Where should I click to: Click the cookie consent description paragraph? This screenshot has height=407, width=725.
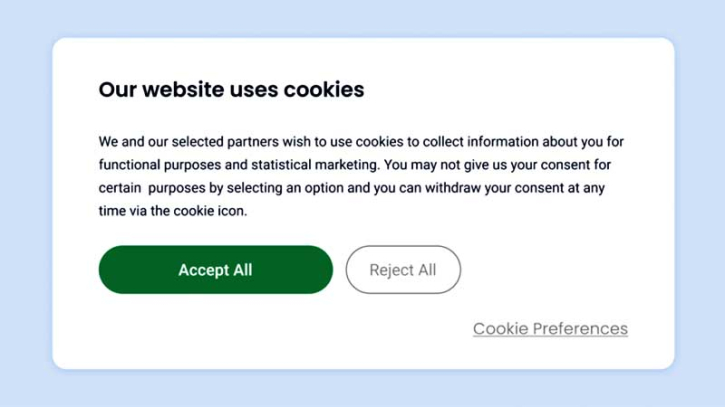click(x=361, y=176)
